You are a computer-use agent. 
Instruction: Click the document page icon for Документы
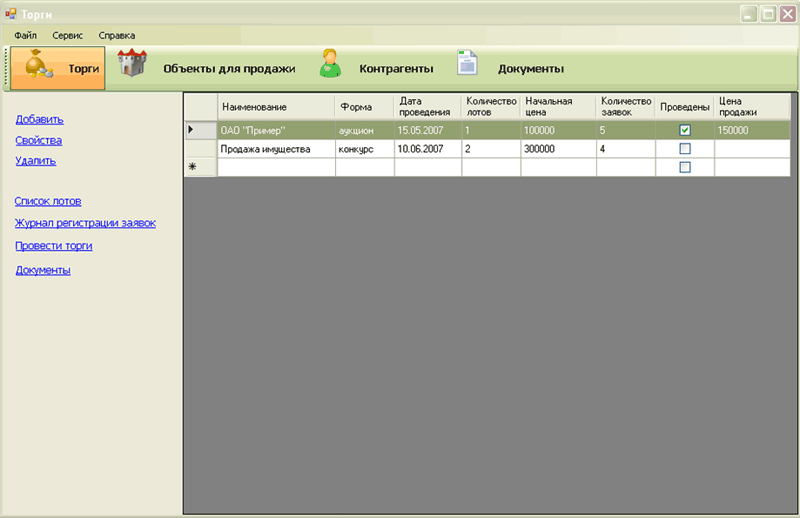tap(467, 63)
